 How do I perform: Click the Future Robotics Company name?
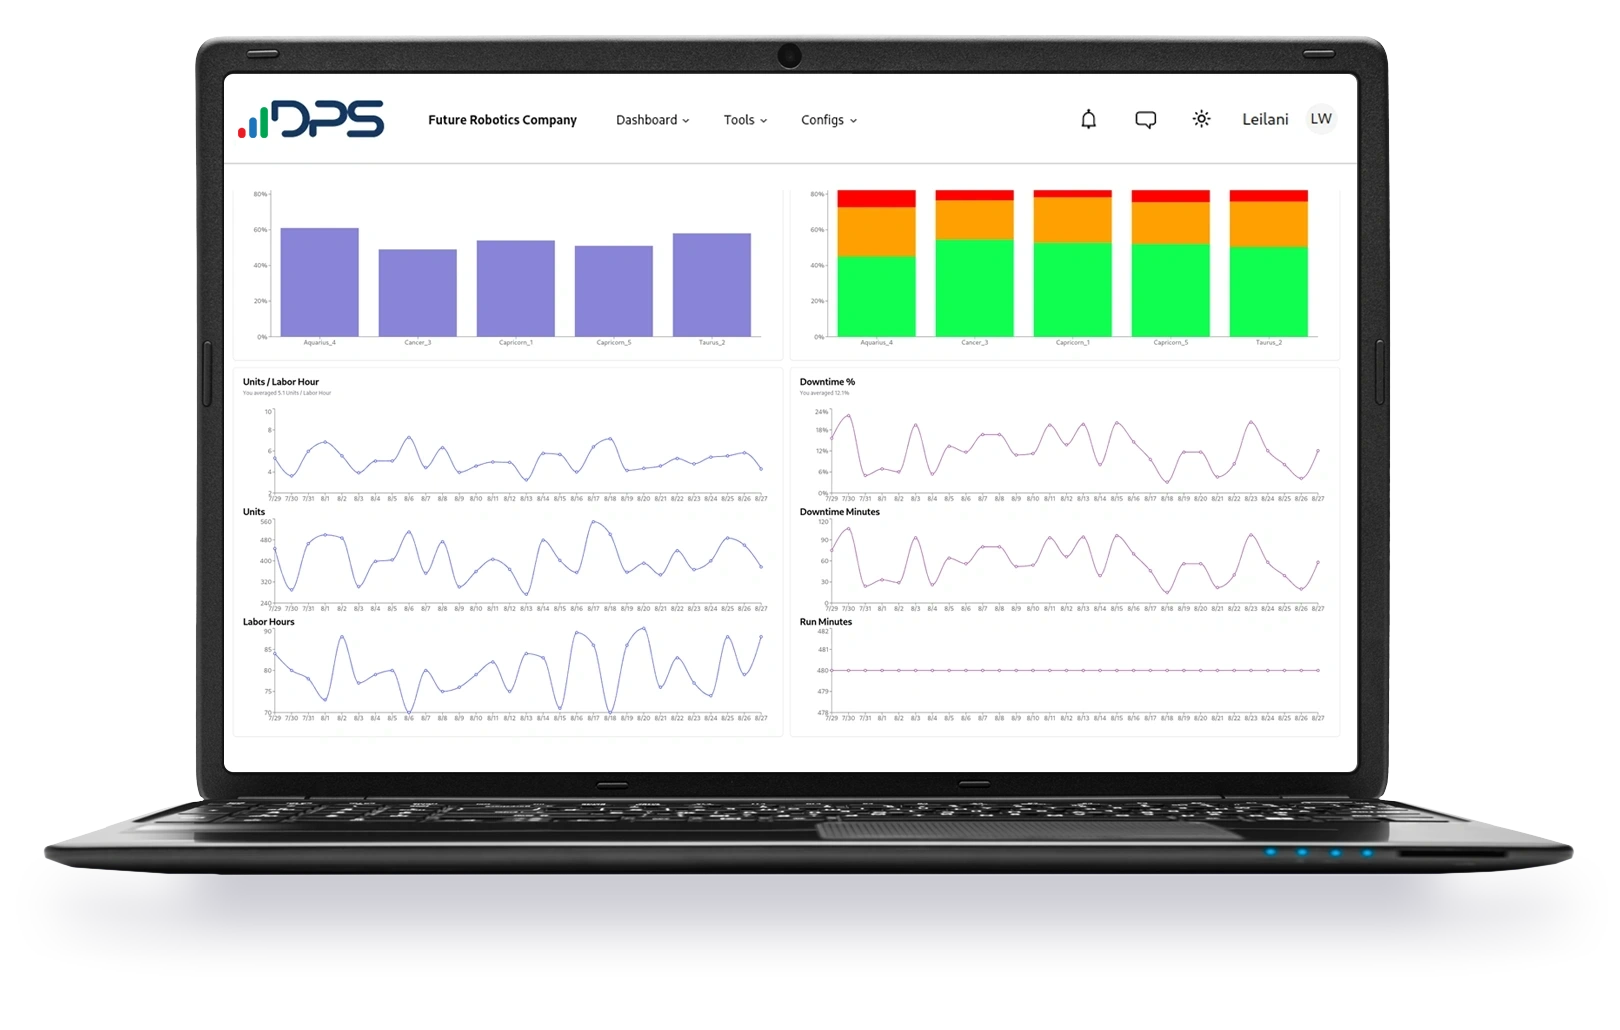502,120
